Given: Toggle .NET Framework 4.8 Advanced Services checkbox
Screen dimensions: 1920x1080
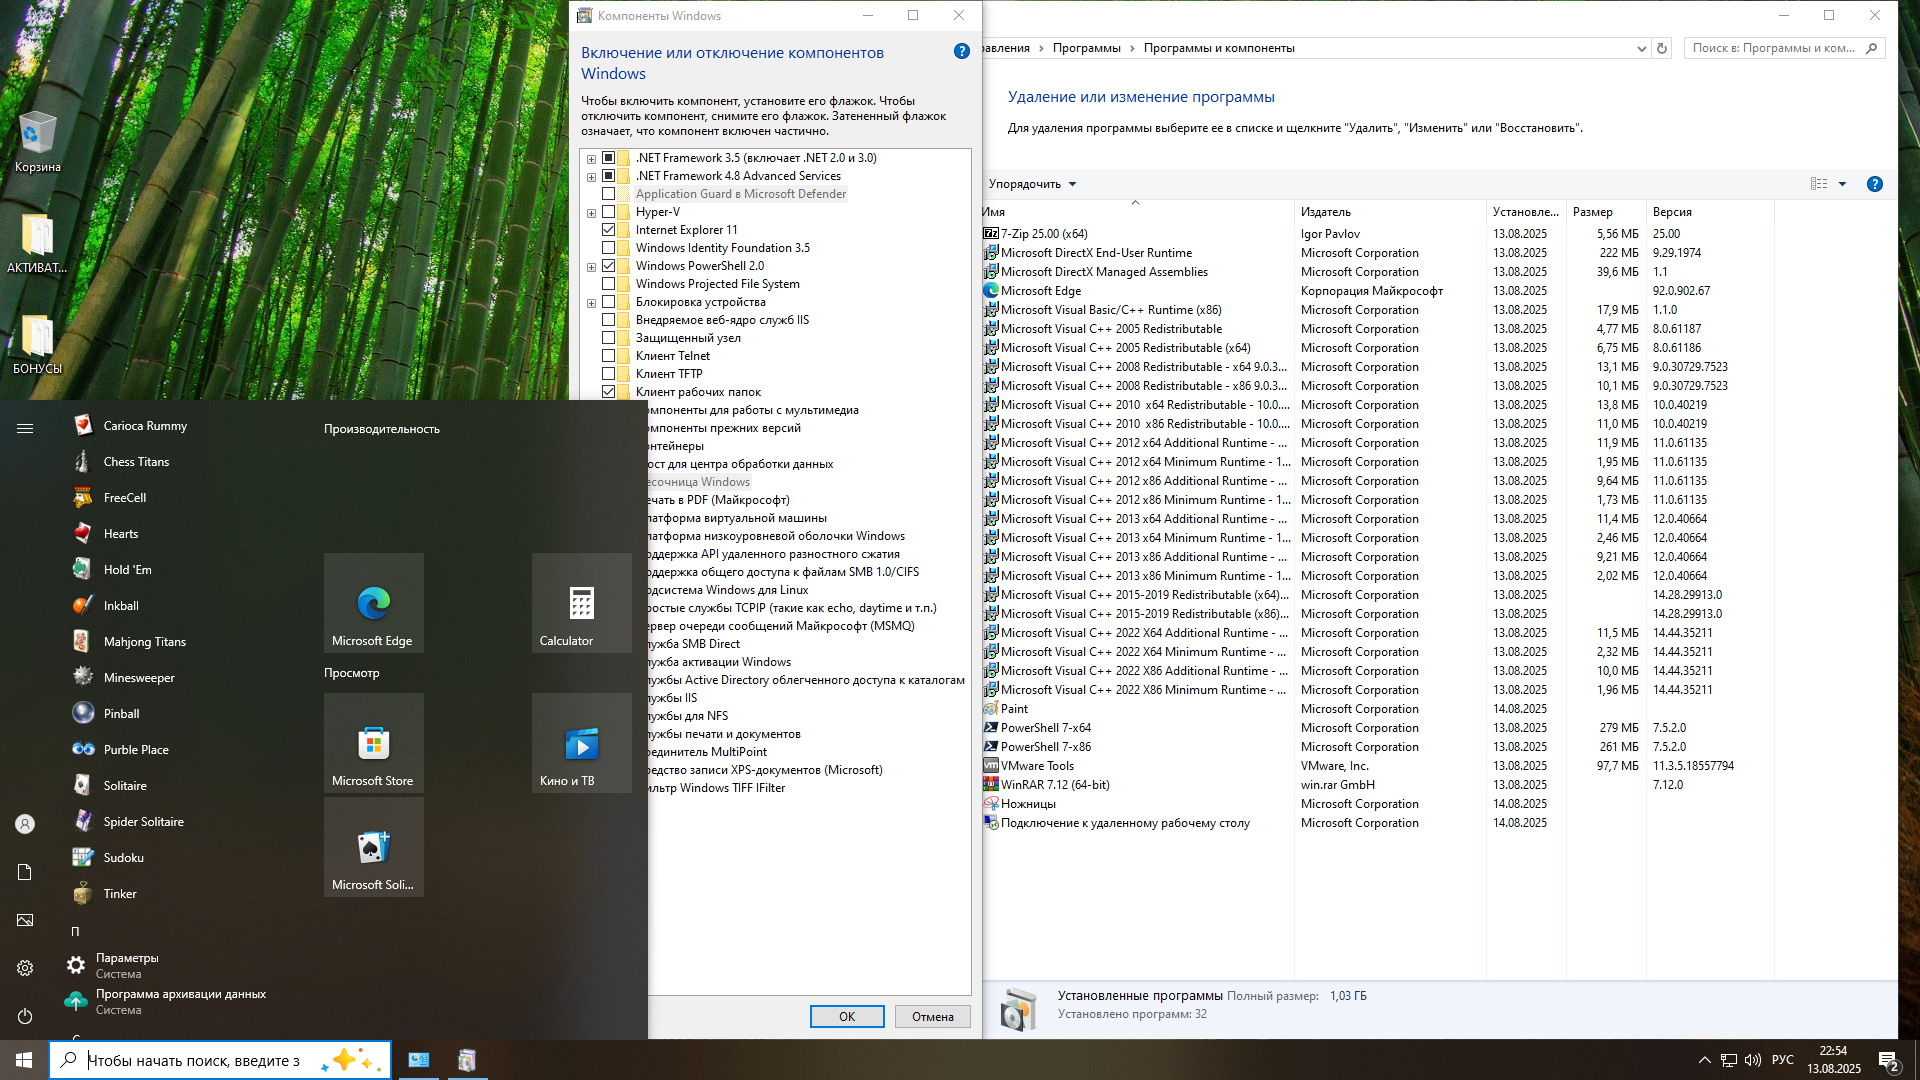Looking at the screenshot, I should (x=608, y=176).
